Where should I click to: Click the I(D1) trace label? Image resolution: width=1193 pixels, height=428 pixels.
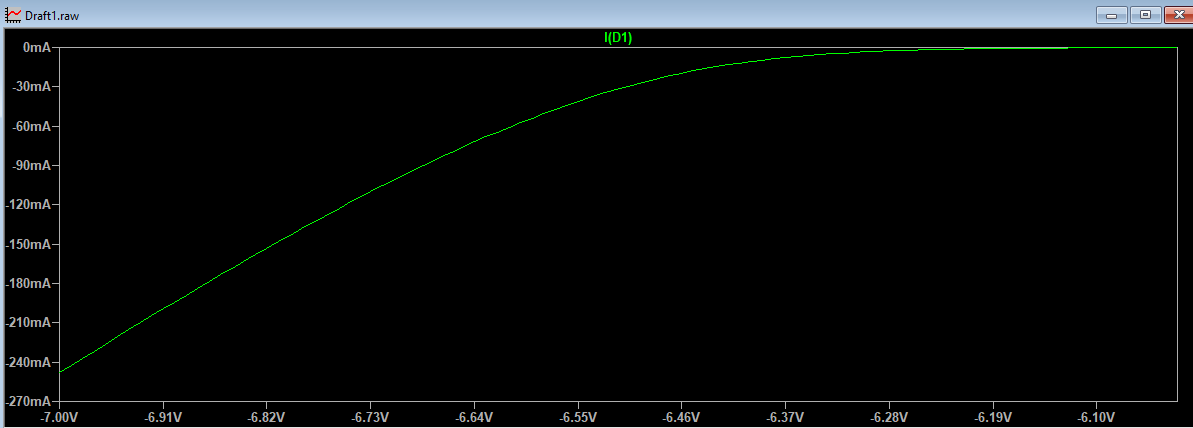[x=619, y=37]
